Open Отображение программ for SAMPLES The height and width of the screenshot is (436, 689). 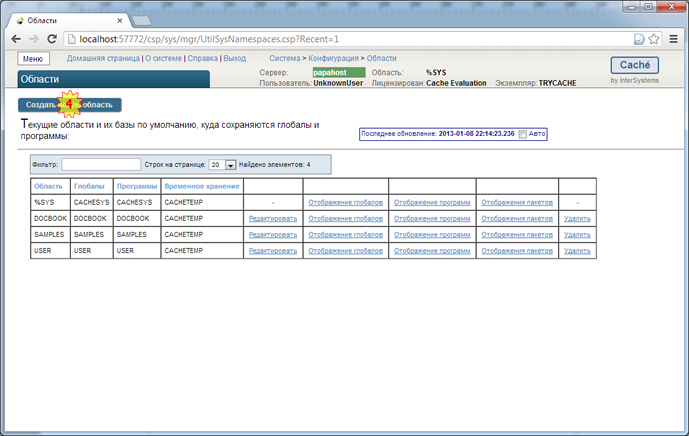432,235
